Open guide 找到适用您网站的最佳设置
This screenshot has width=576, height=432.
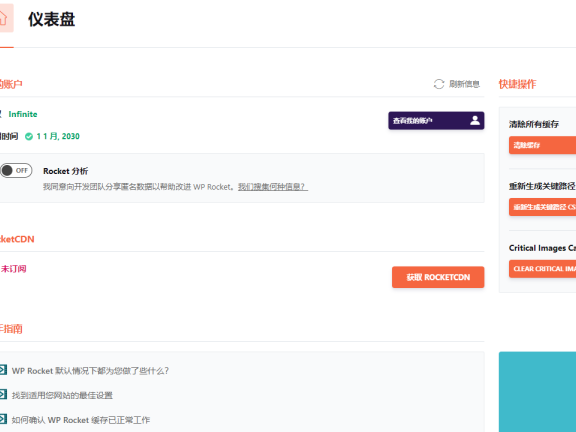pyautogui.click(x=62, y=395)
